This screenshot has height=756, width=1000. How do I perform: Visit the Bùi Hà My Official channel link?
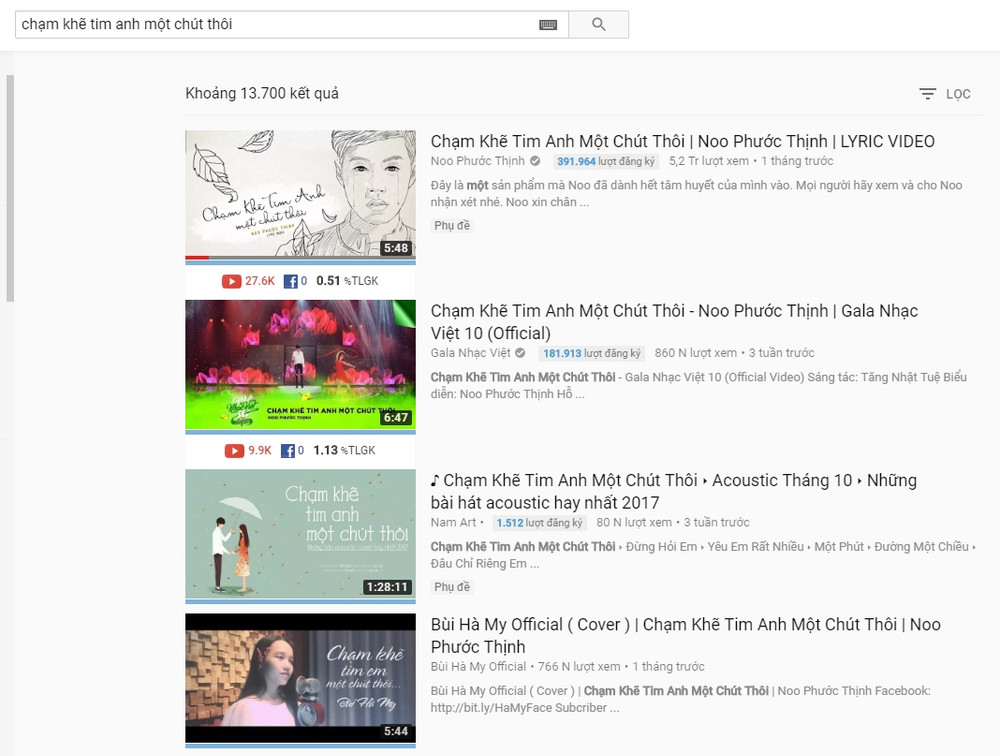478,667
